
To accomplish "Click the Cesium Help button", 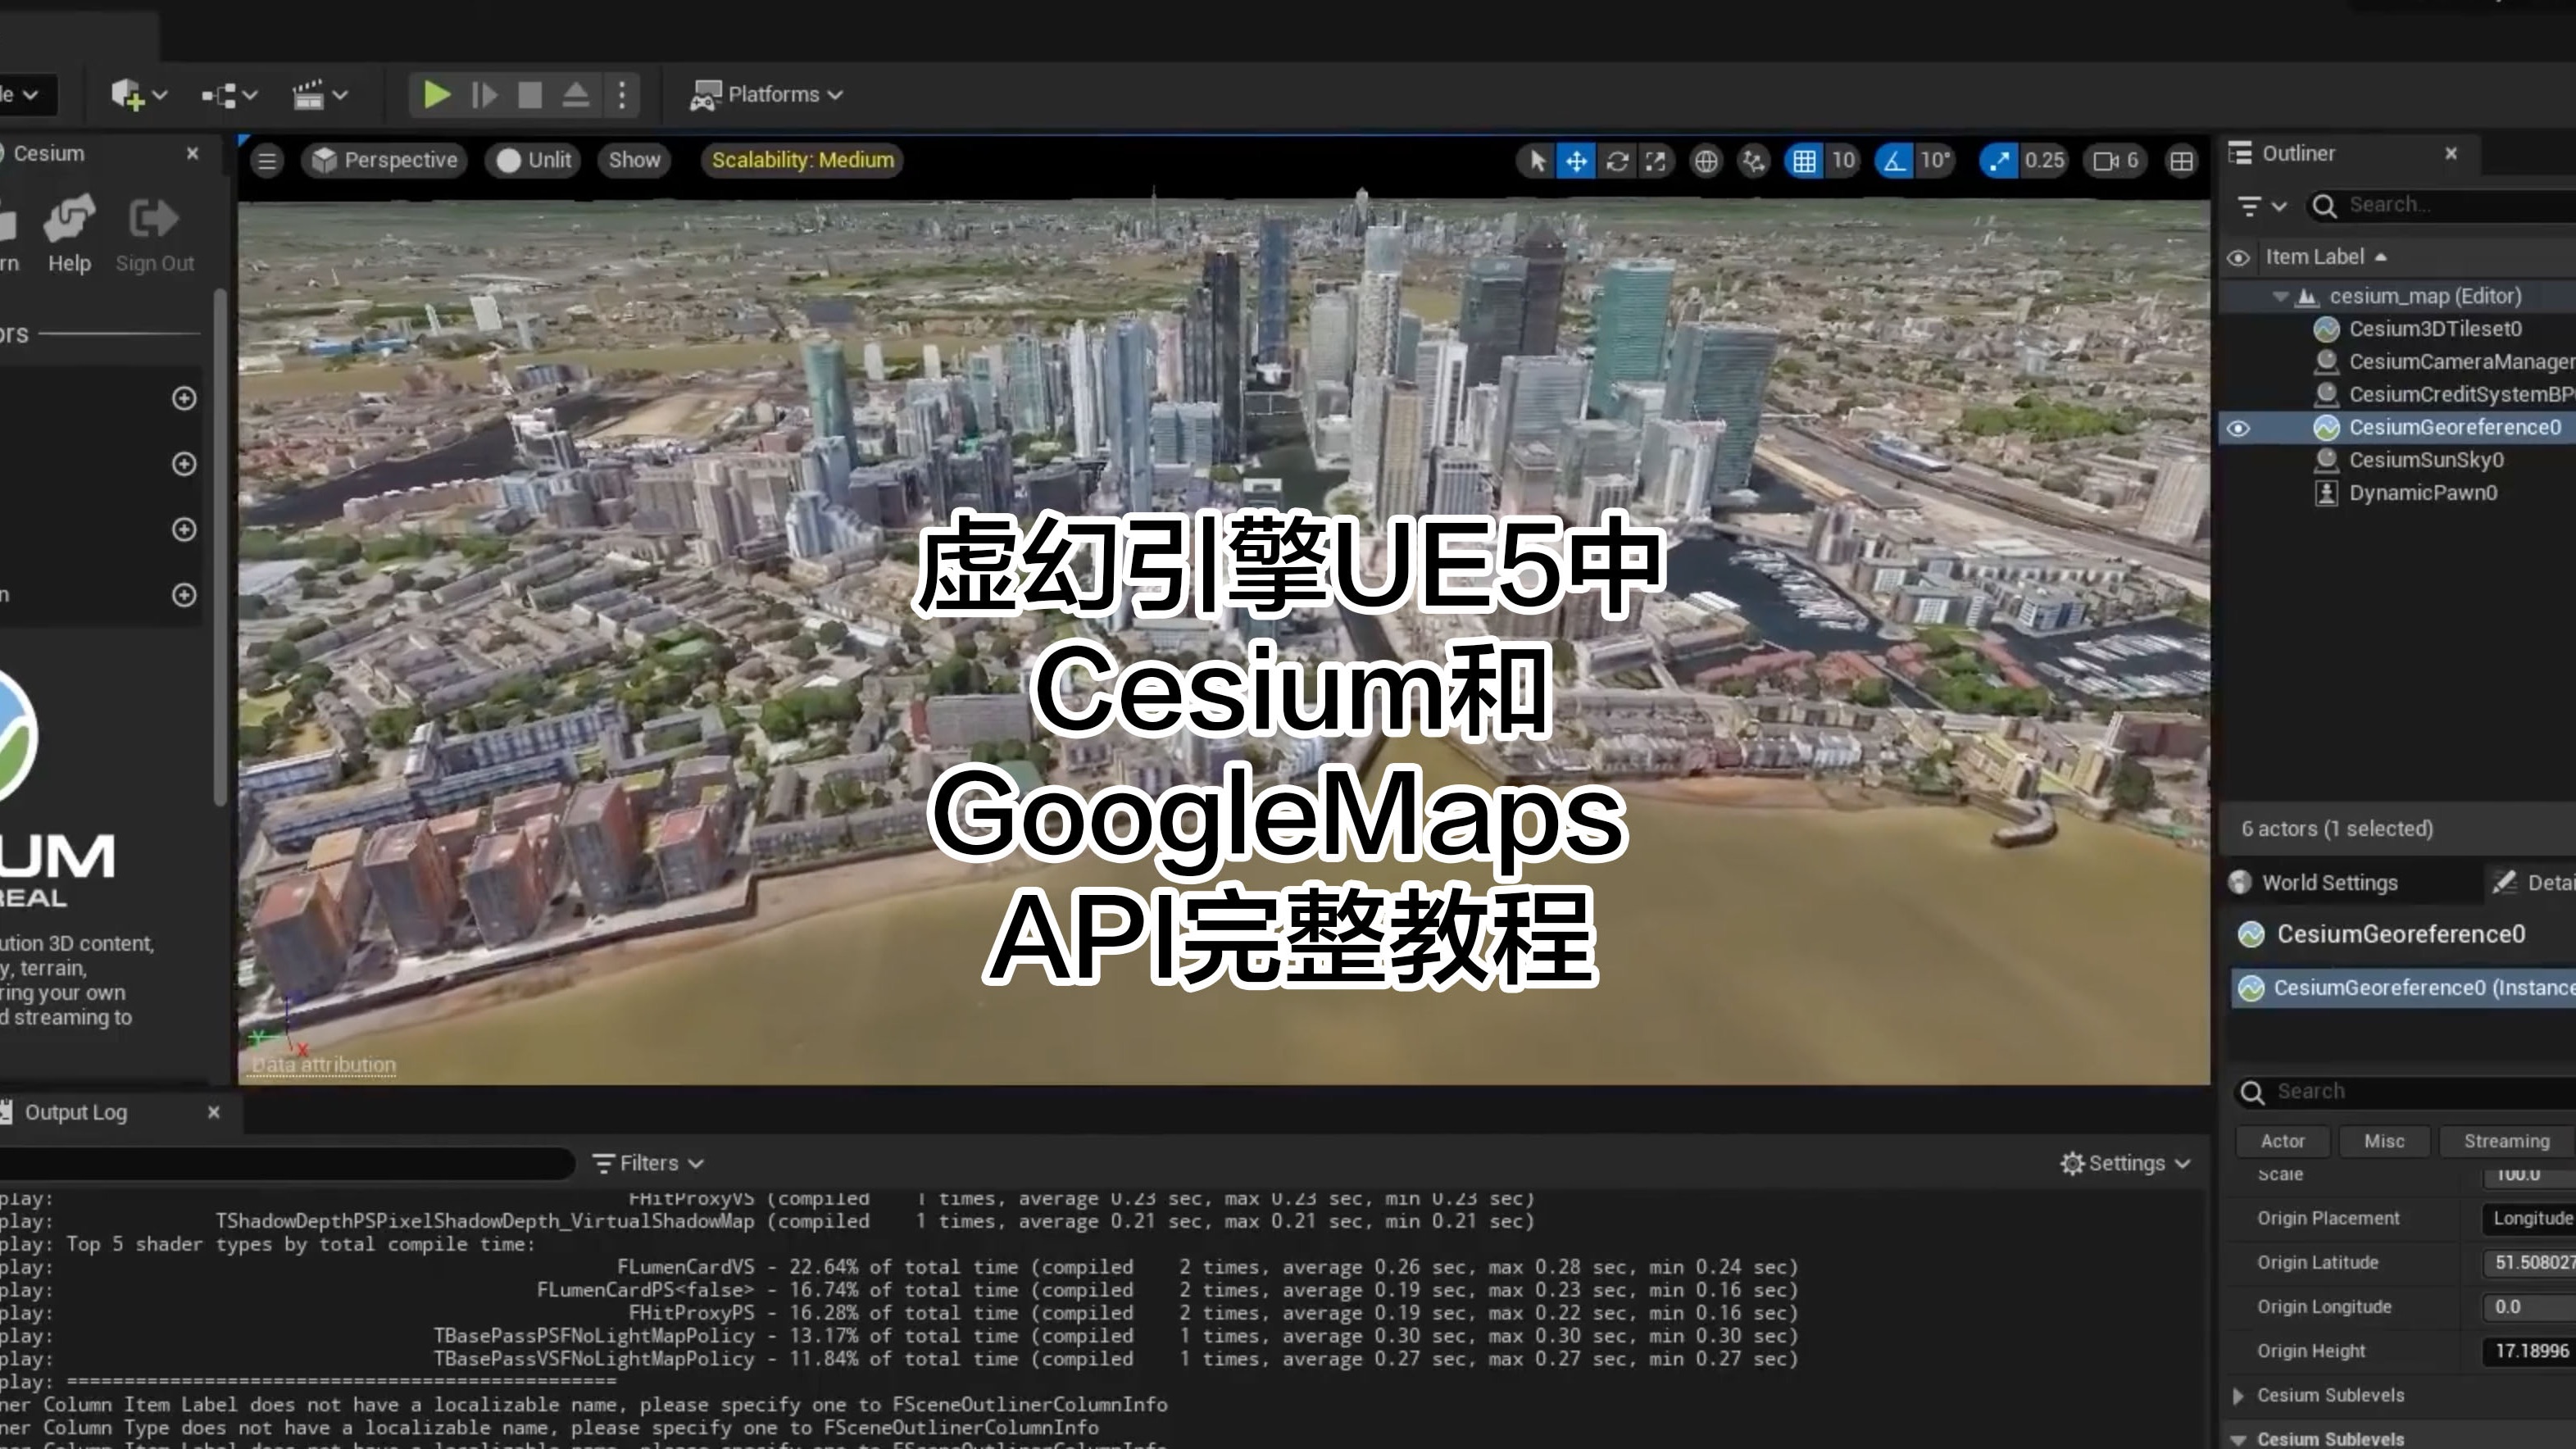I will 69,234.
